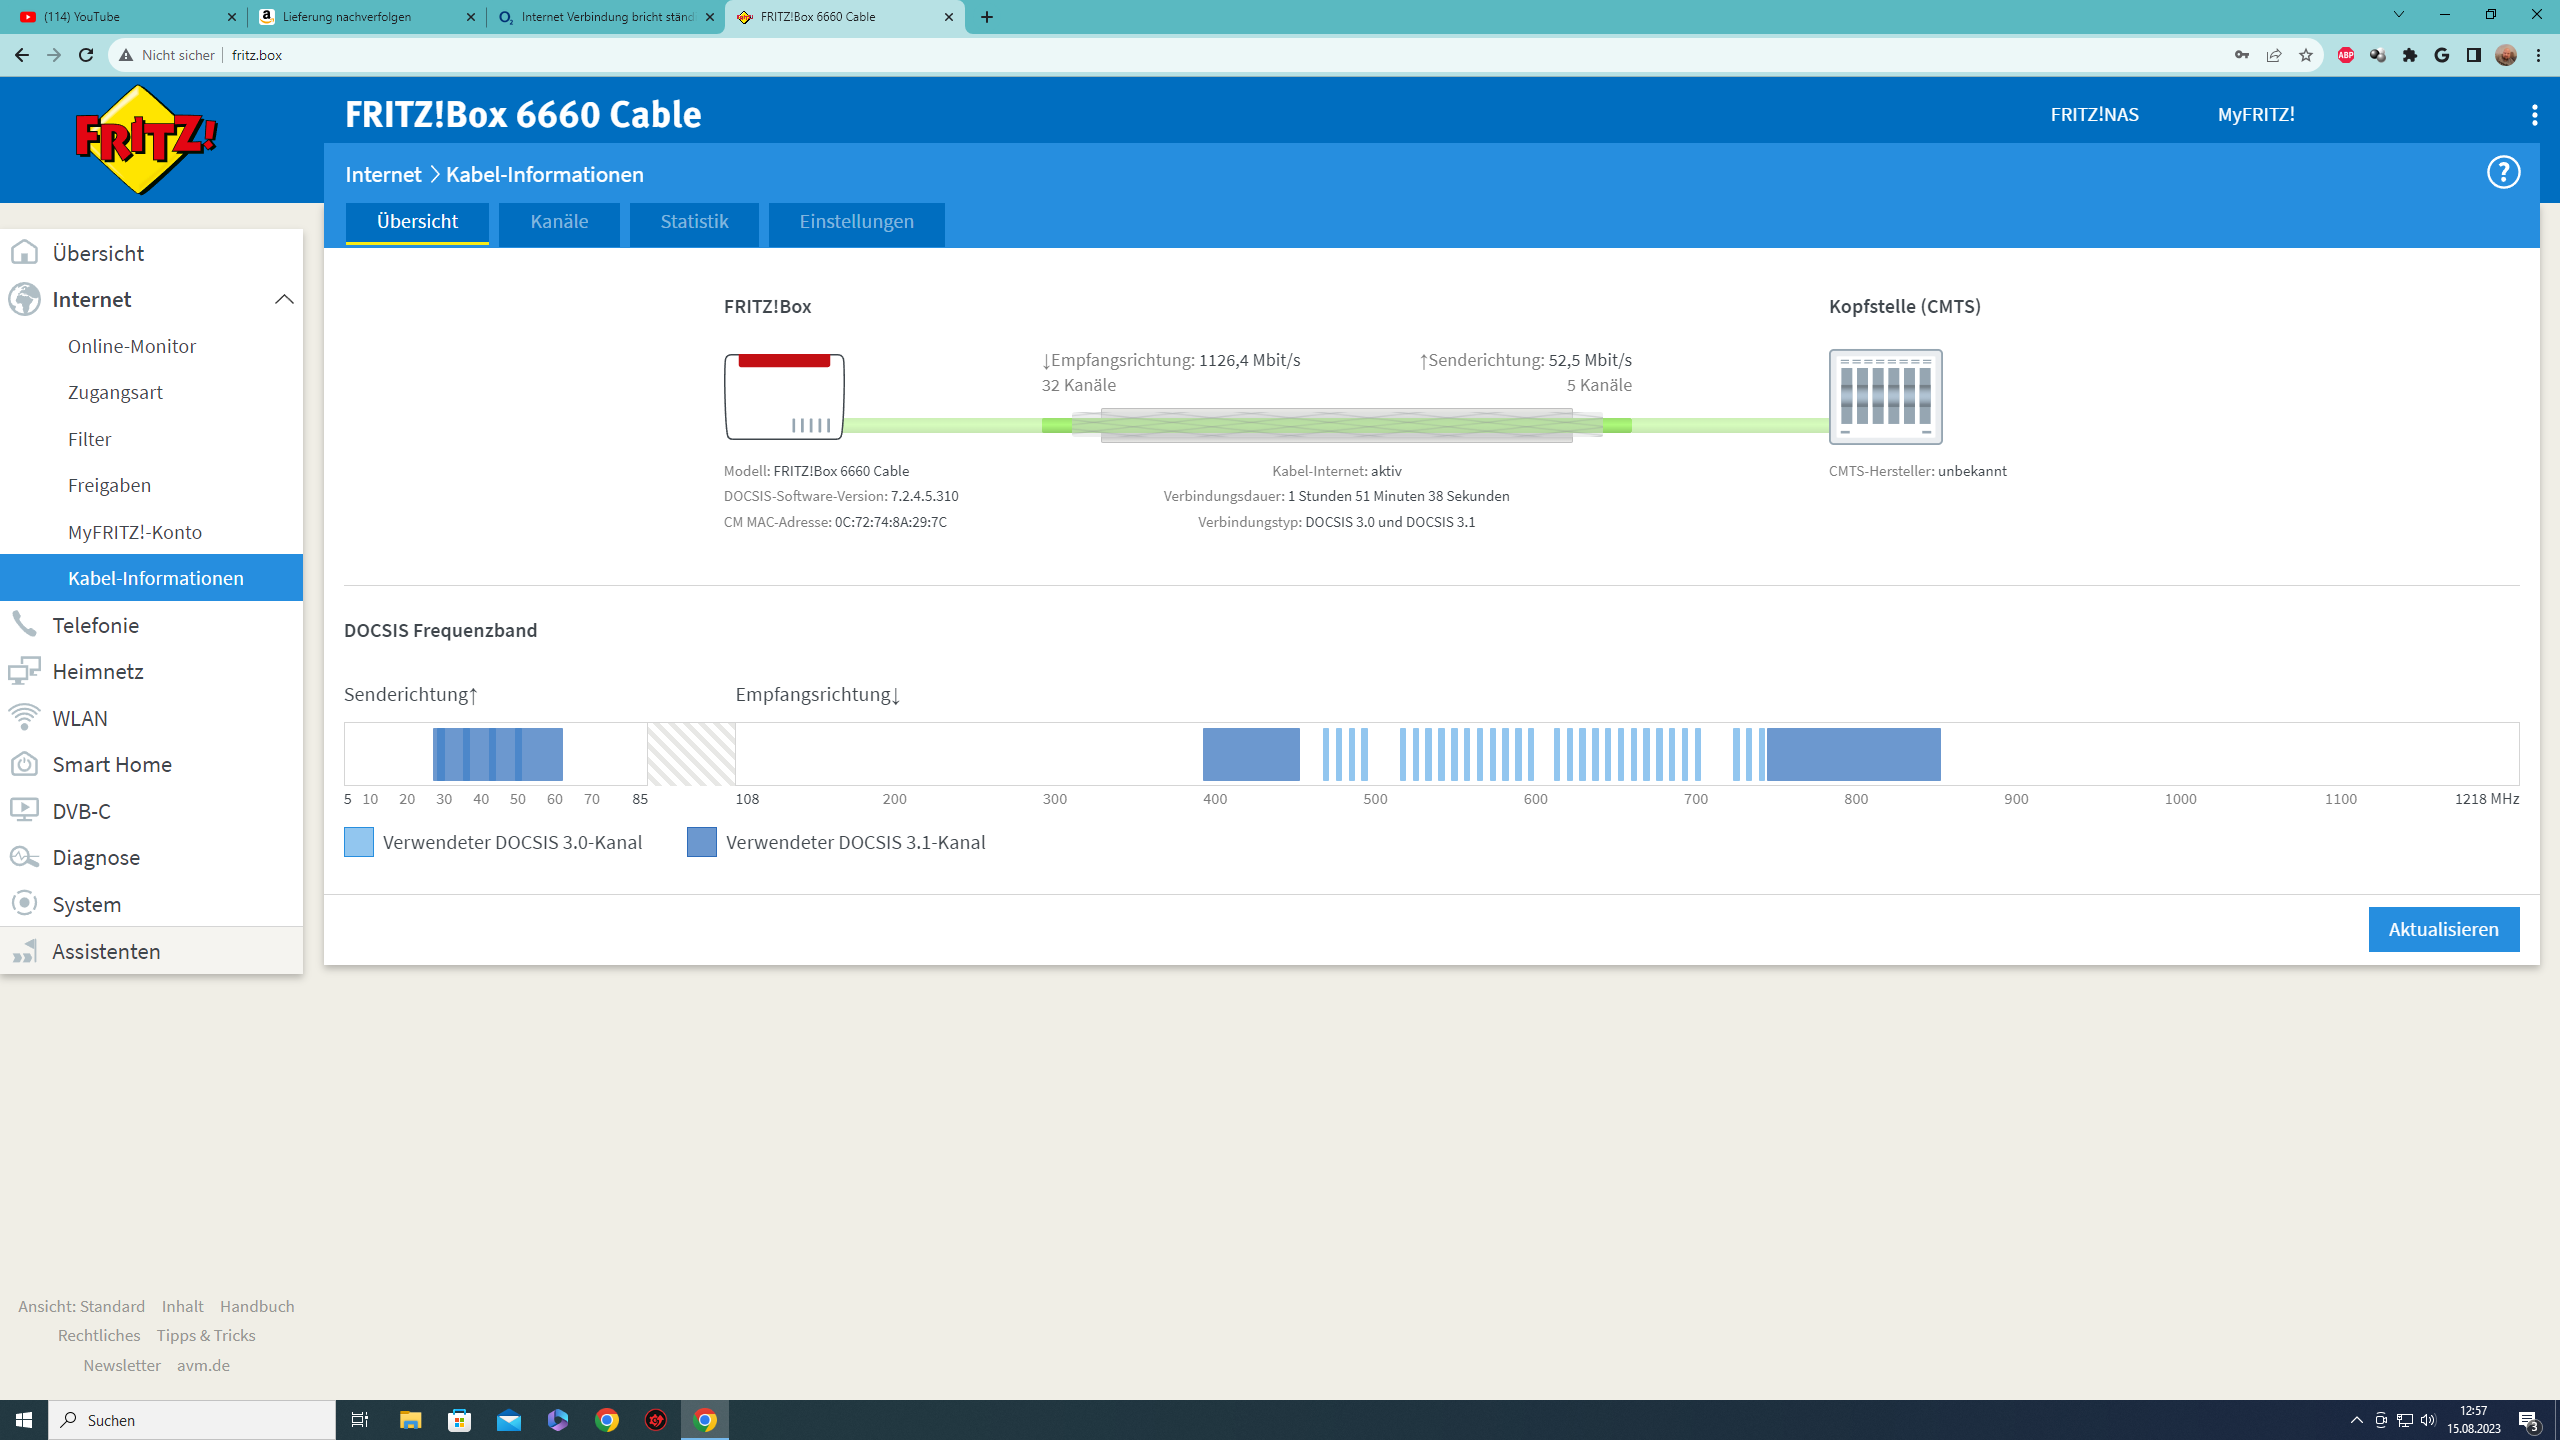Open the side panel icon in Chrome
Image resolution: width=2560 pixels, height=1440 pixels.
pos(2474,55)
